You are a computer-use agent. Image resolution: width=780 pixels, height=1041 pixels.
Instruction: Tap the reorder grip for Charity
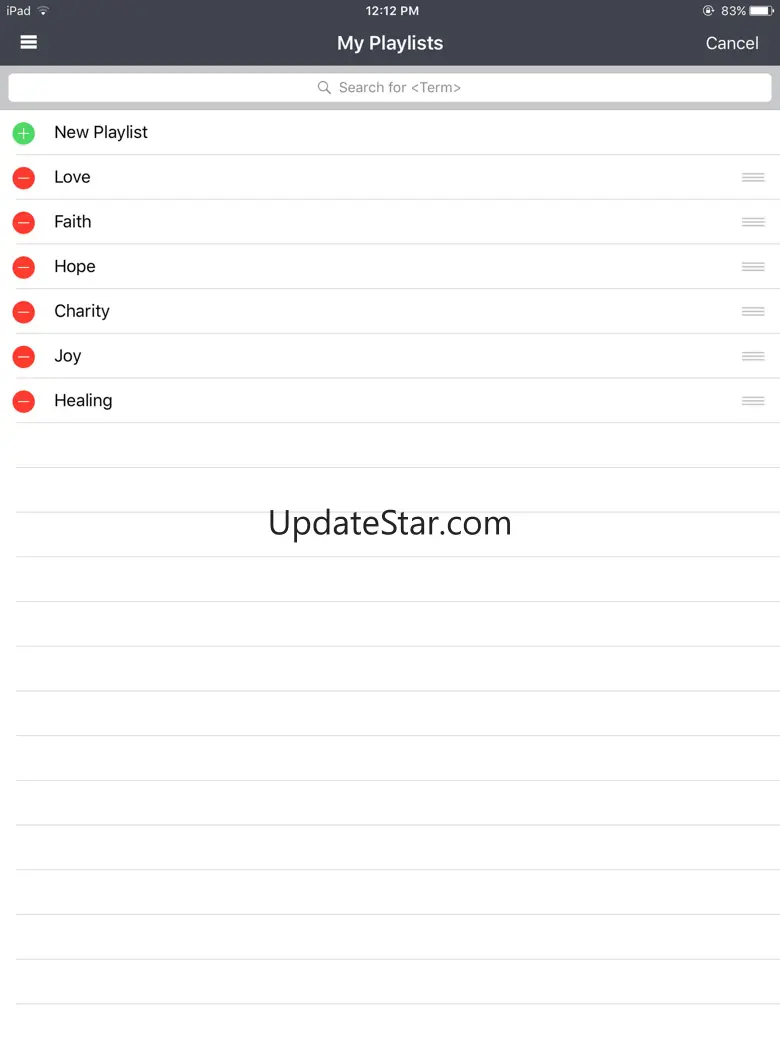click(x=753, y=311)
